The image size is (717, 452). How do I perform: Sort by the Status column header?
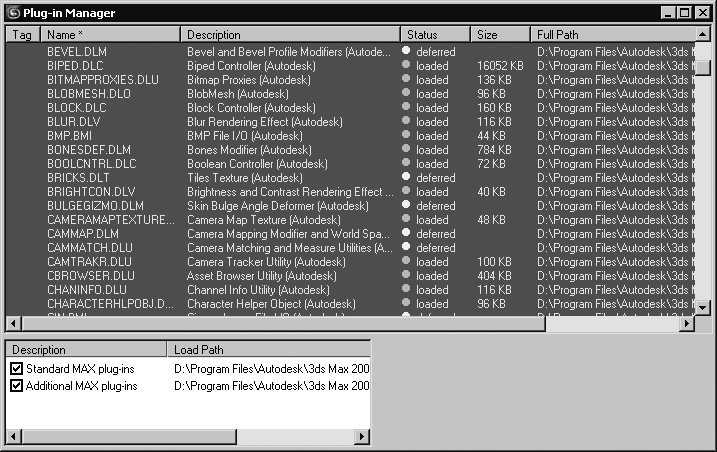(x=436, y=35)
